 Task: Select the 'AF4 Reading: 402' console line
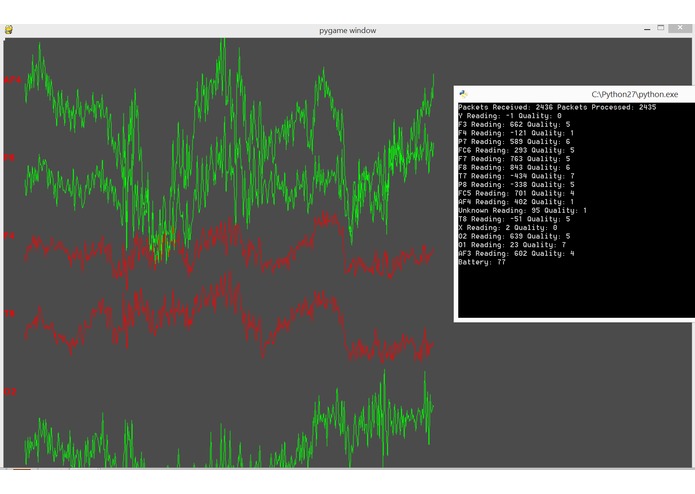click(x=516, y=202)
